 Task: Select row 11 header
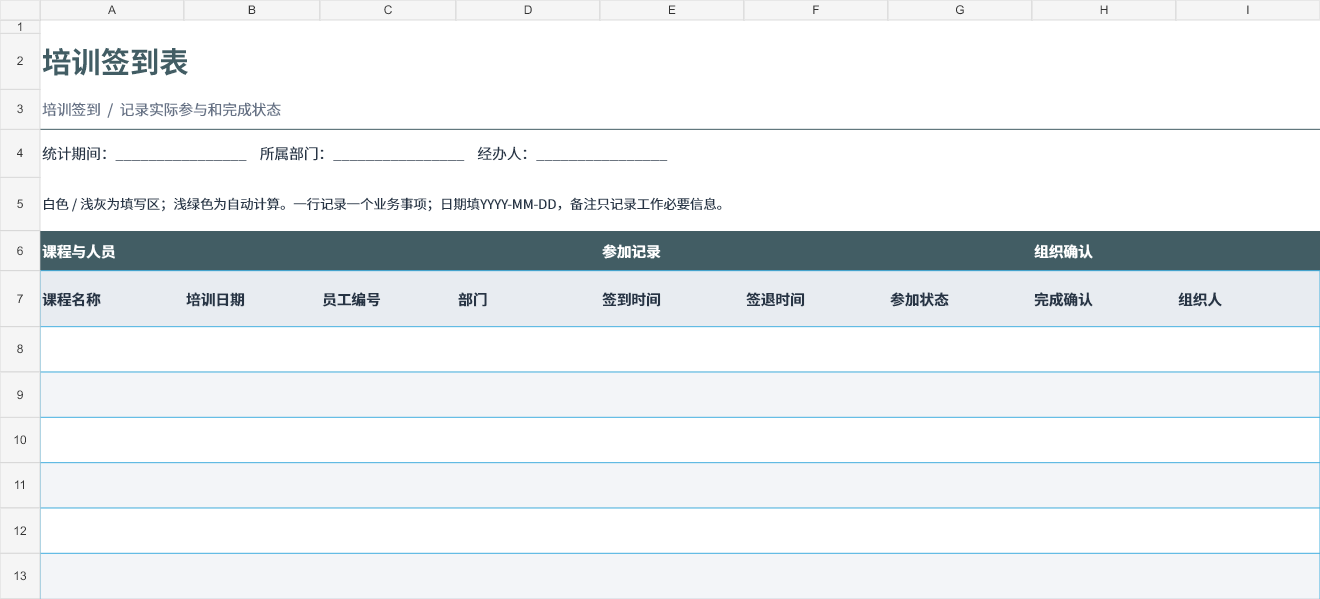click(x=20, y=485)
